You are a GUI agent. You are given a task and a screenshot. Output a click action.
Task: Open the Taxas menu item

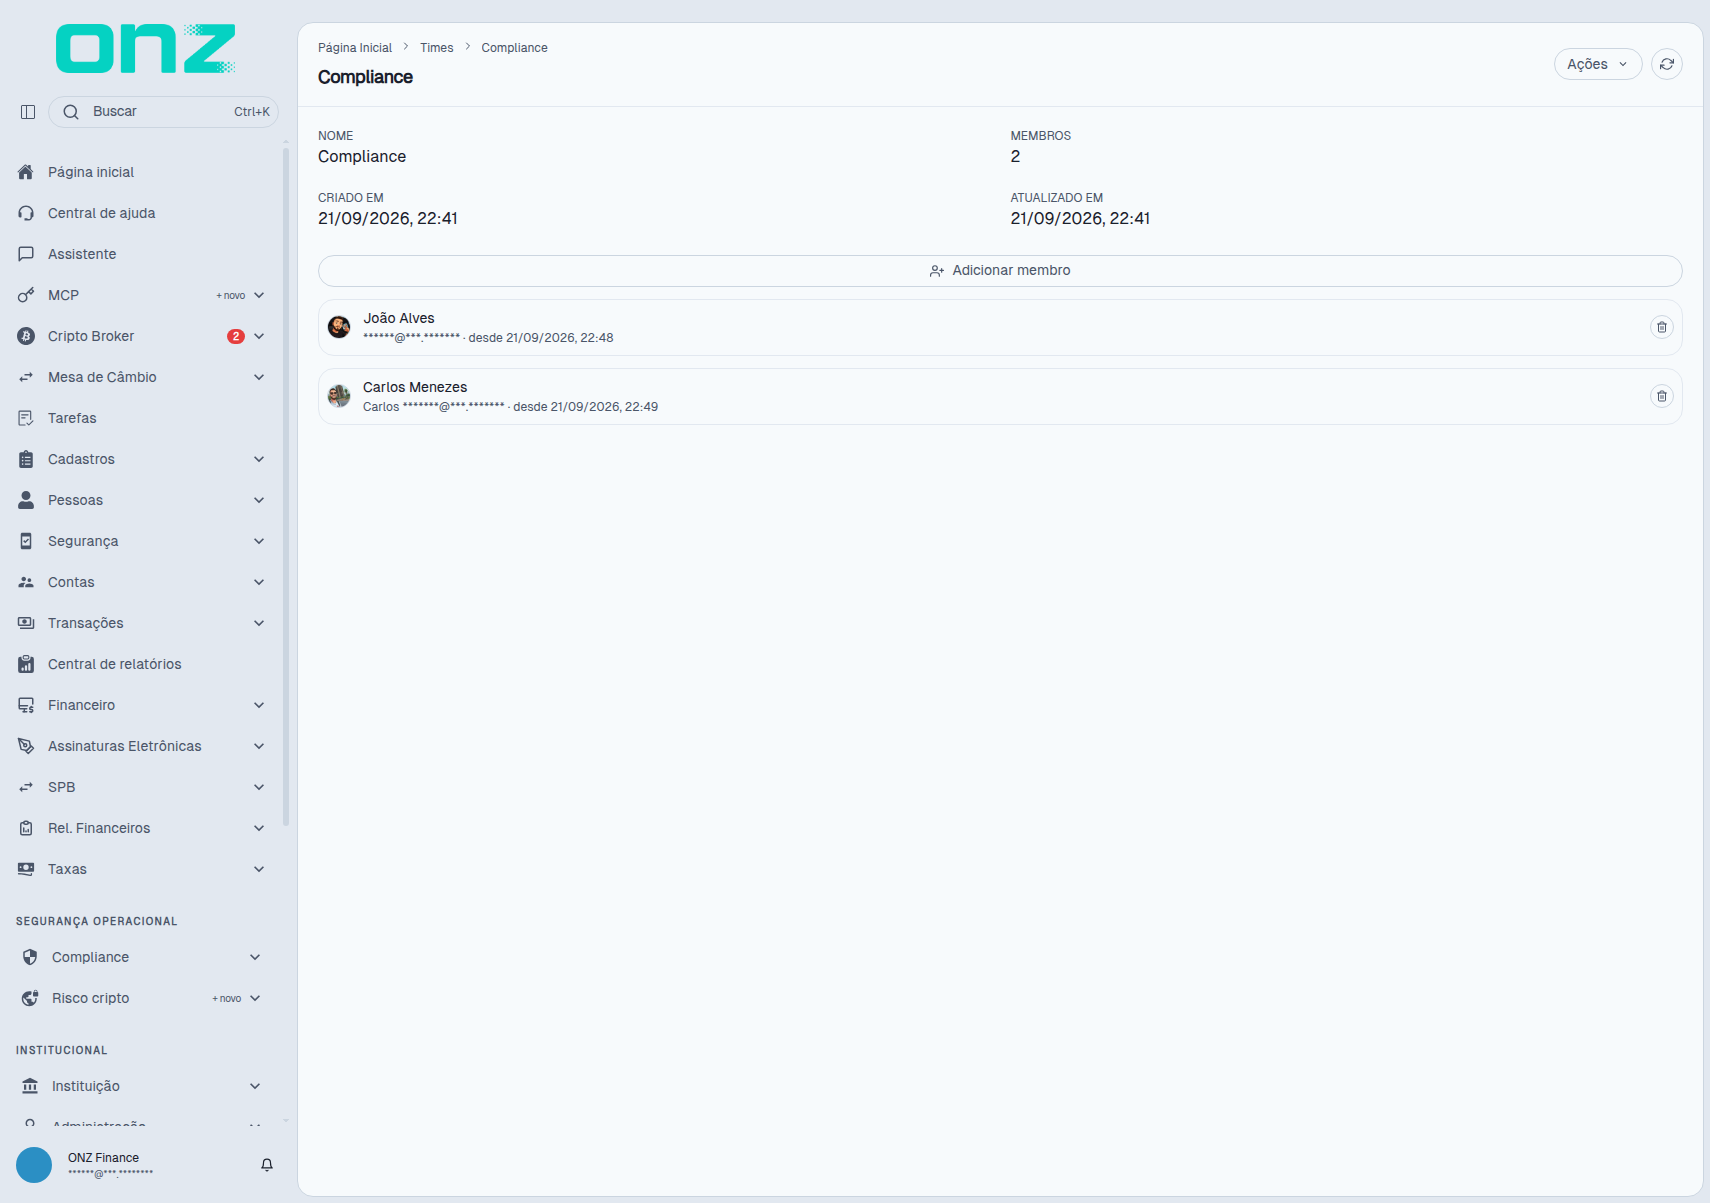point(142,869)
